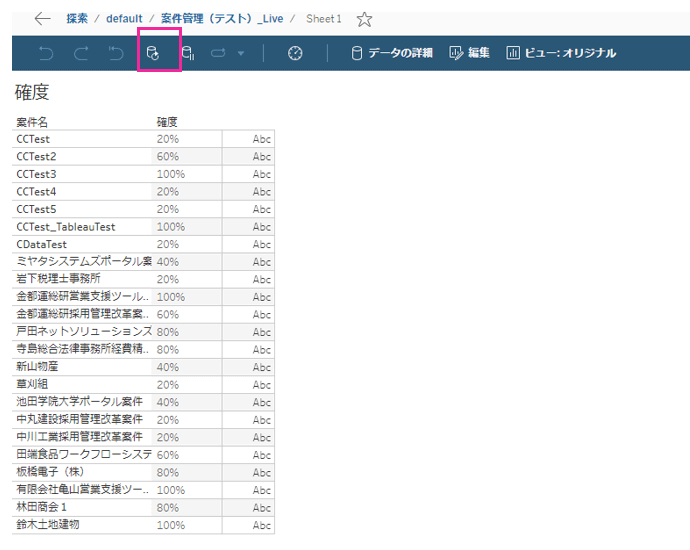Favorite this view with the star icon

(364, 19)
